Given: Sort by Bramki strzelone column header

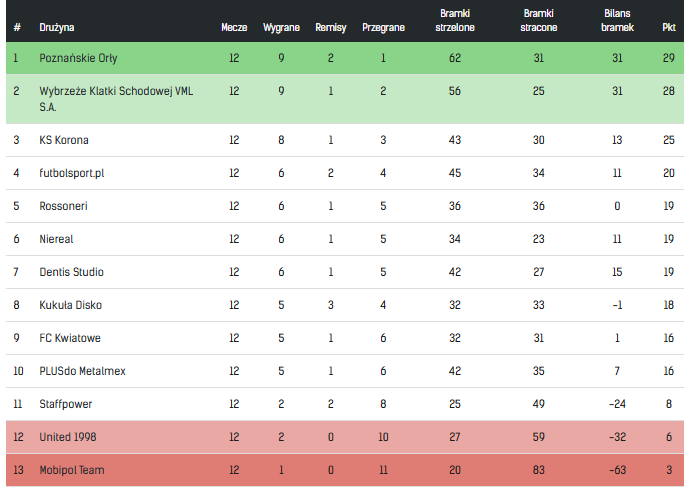Looking at the screenshot, I should [455, 21].
